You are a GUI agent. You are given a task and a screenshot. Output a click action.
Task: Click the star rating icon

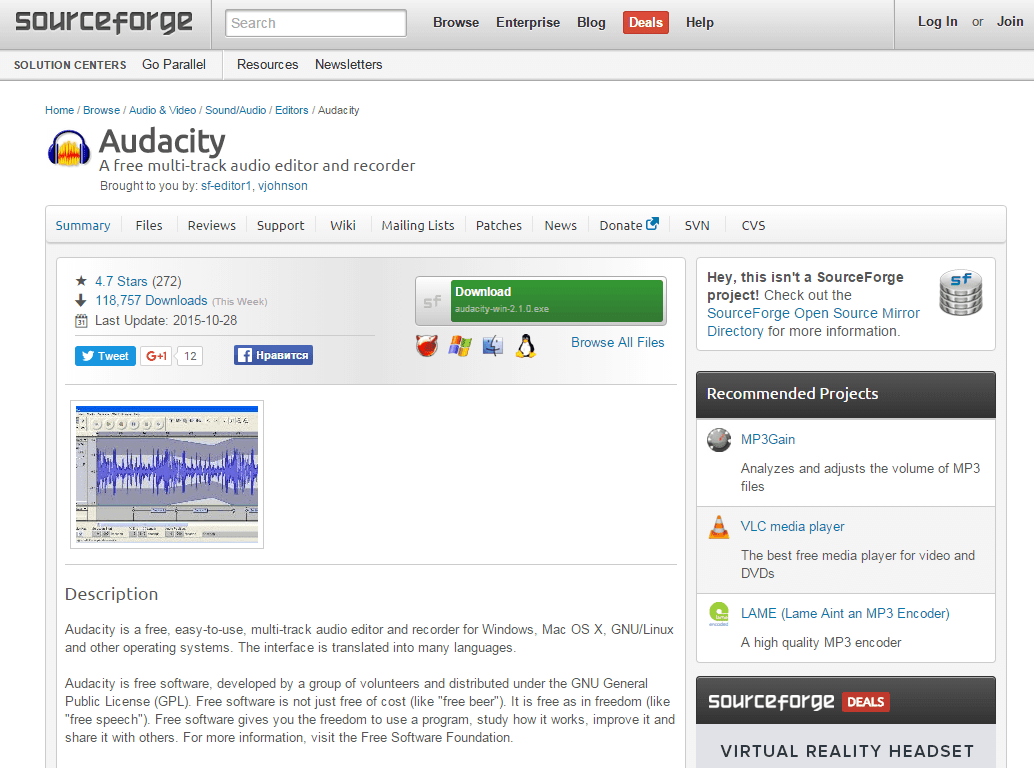click(x=81, y=281)
